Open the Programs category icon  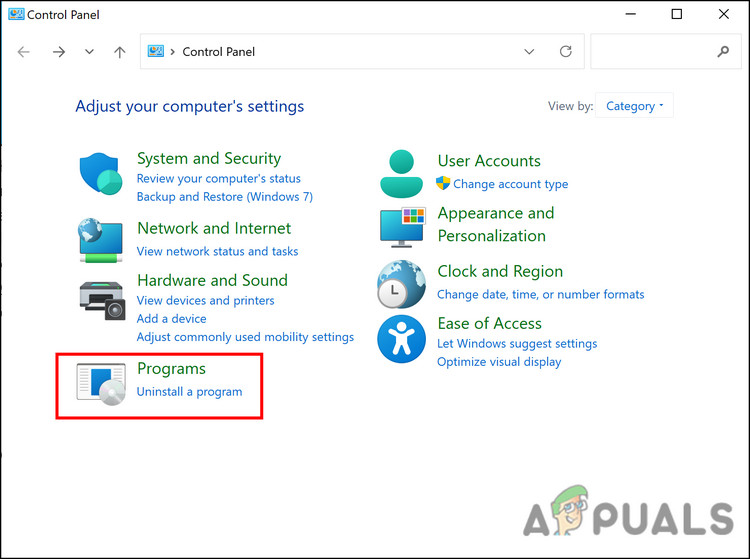click(x=101, y=383)
